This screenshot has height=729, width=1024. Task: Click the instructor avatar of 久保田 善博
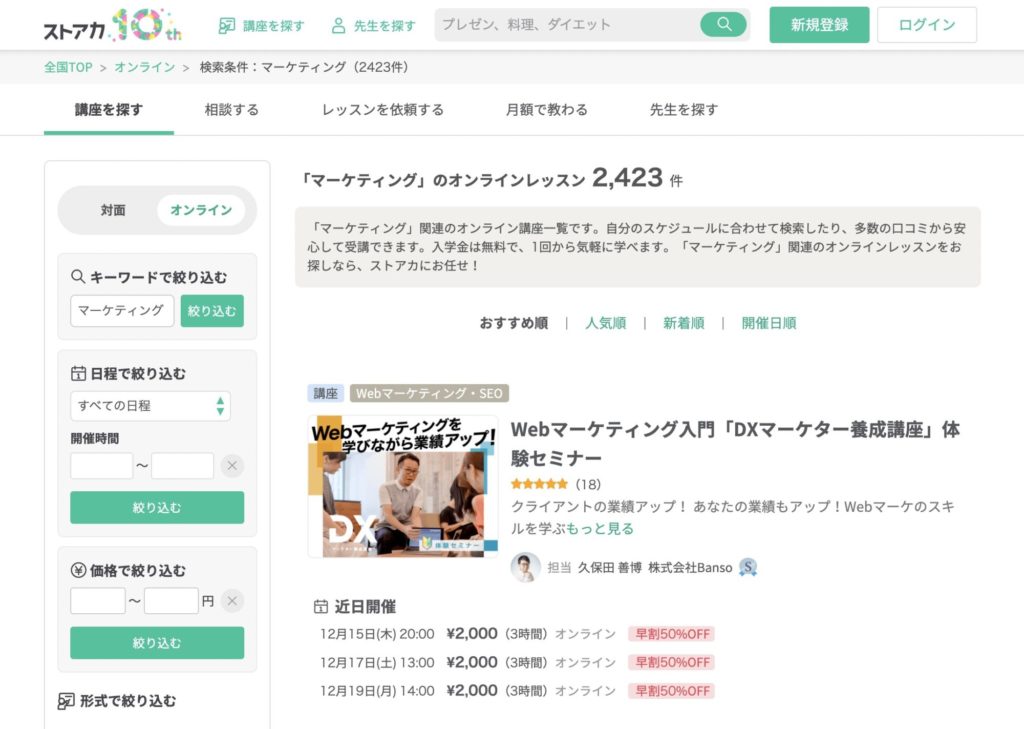click(x=525, y=567)
